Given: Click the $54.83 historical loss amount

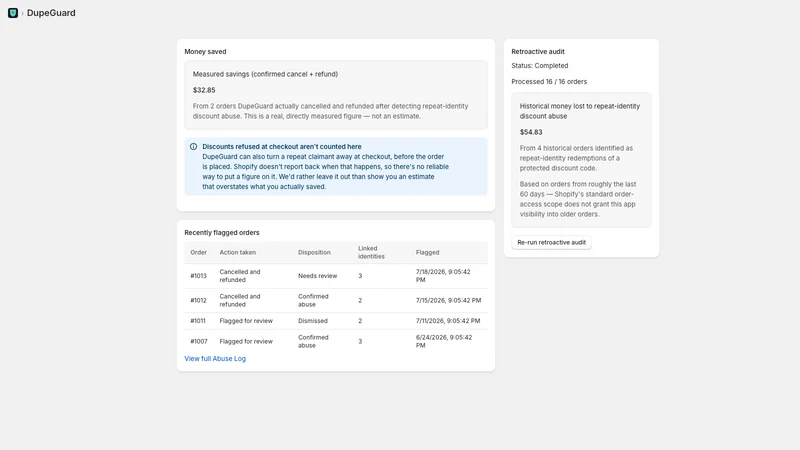Looking at the screenshot, I should [531, 132].
